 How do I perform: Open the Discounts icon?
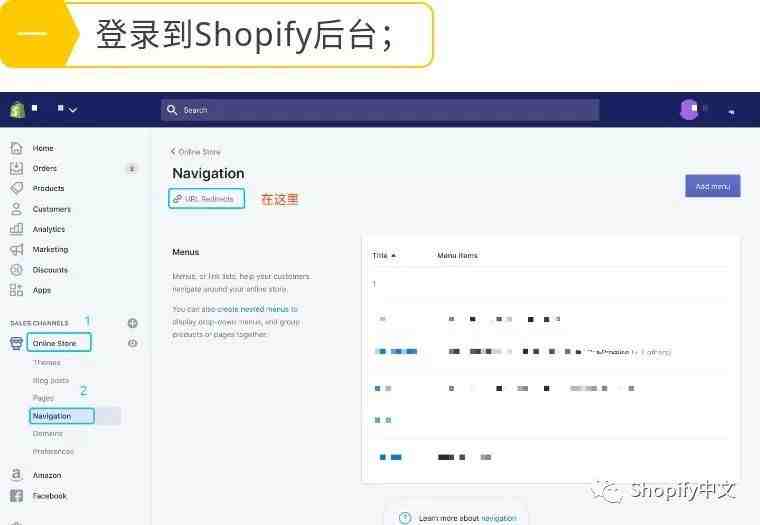pos(16,270)
